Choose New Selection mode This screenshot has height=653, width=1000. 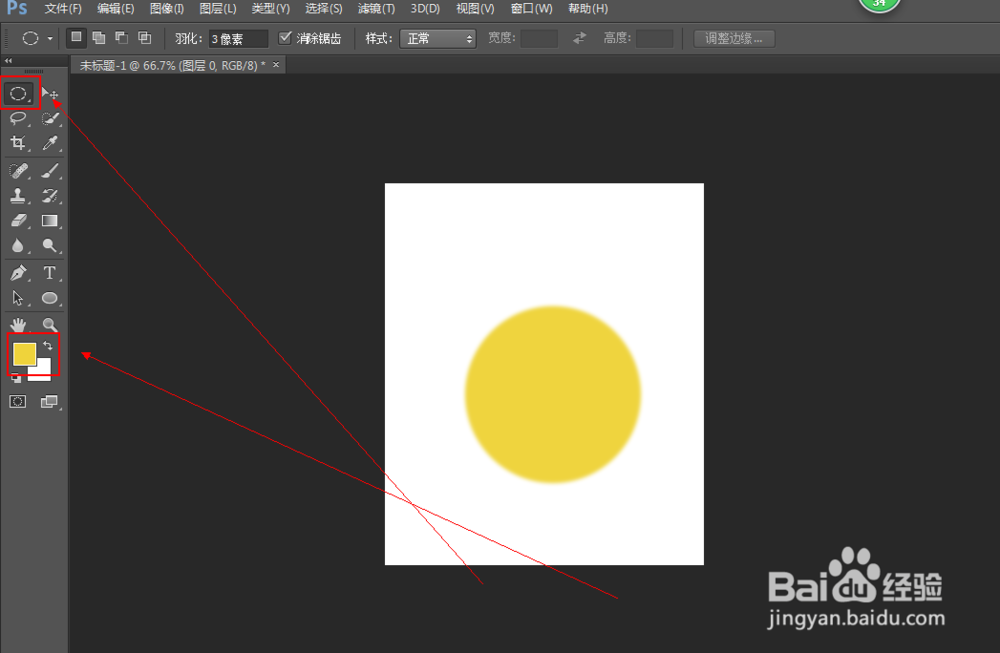coord(77,38)
